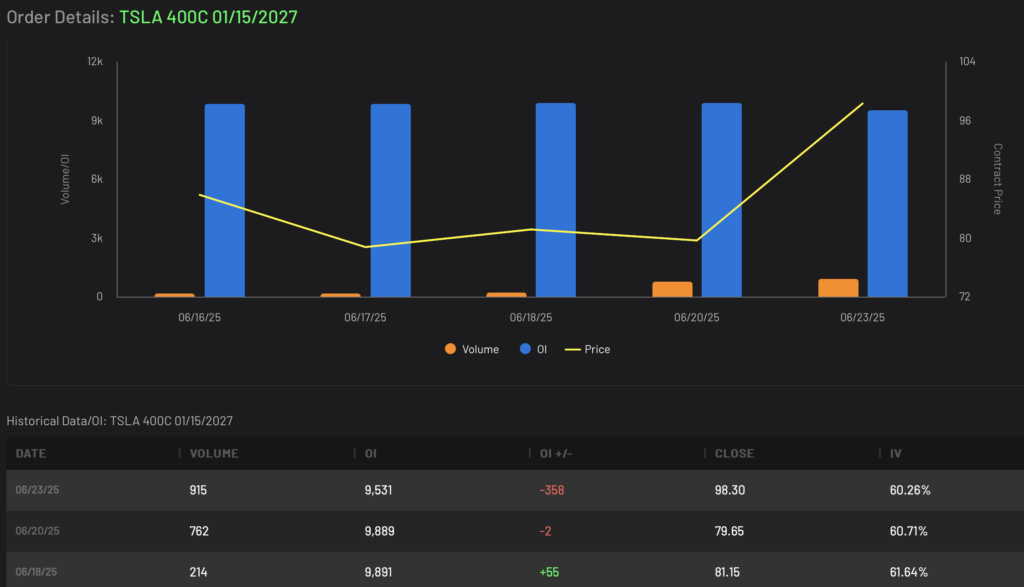Toggle the Price line in chart legend
The image size is (1024, 587).
tap(587, 349)
